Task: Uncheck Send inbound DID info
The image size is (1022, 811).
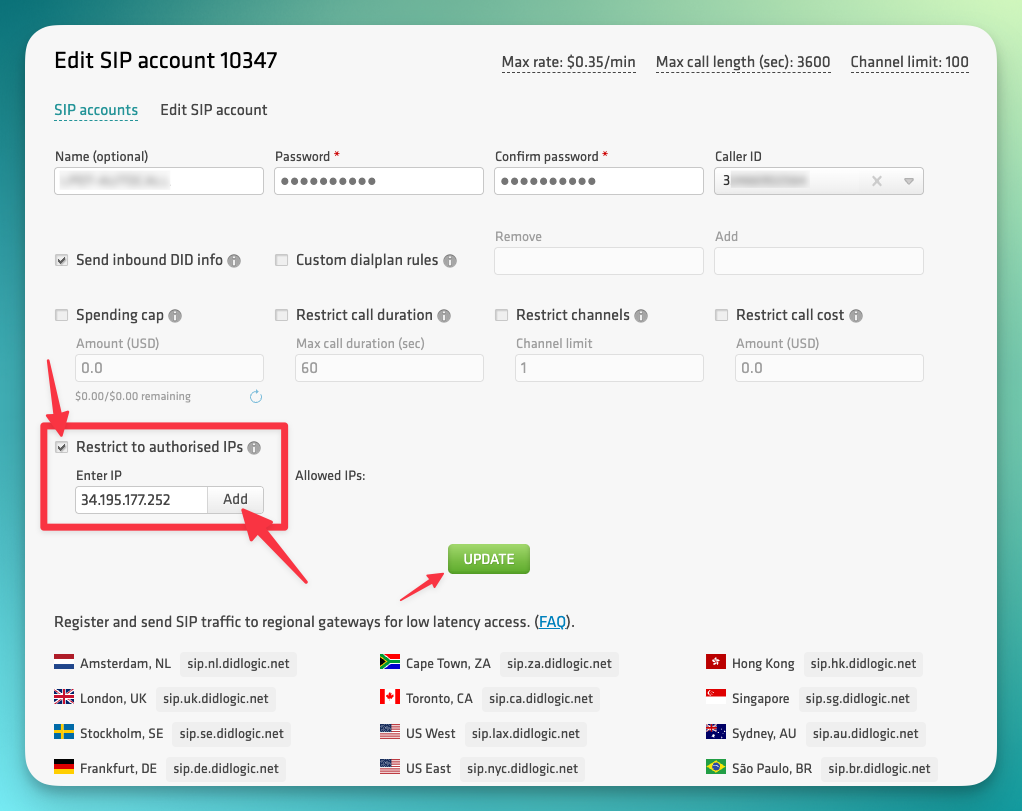Action: pos(61,260)
